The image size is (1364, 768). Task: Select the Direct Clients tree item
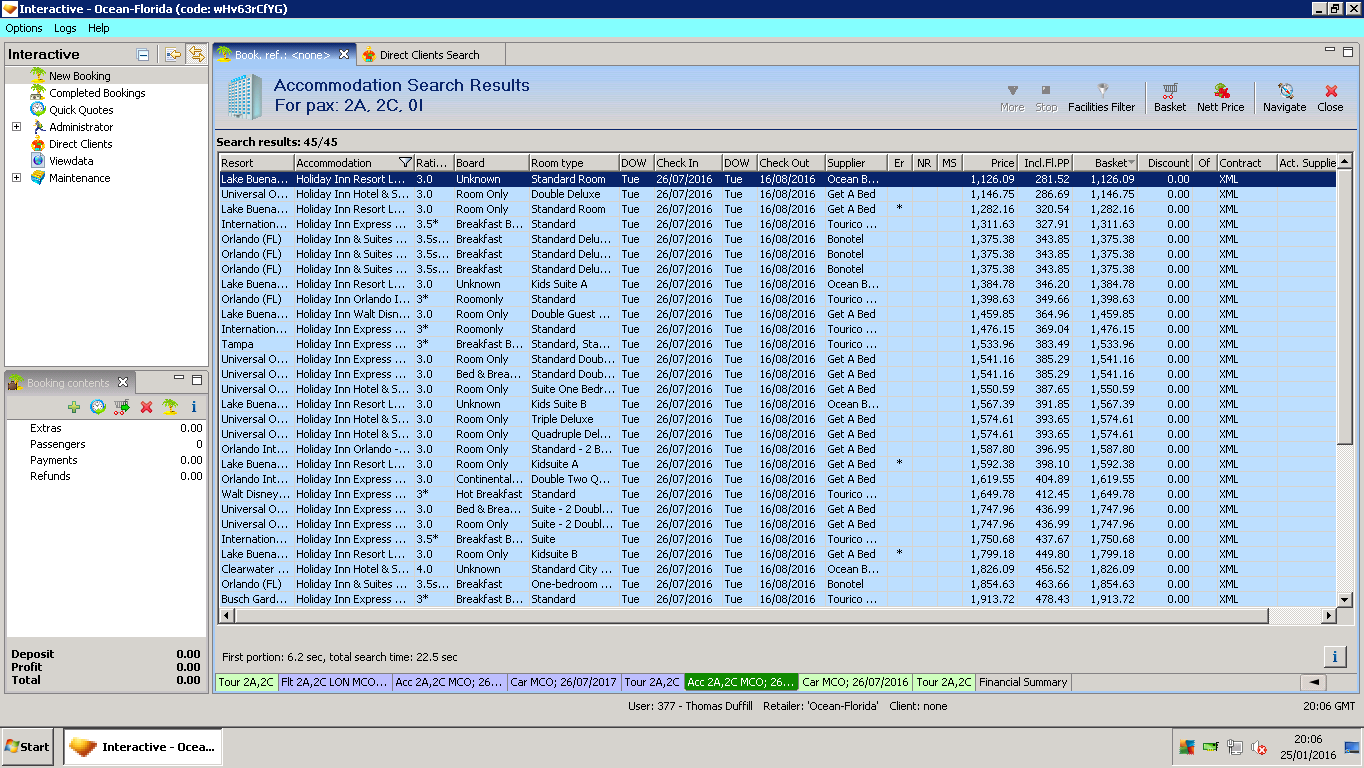(81, 144)
